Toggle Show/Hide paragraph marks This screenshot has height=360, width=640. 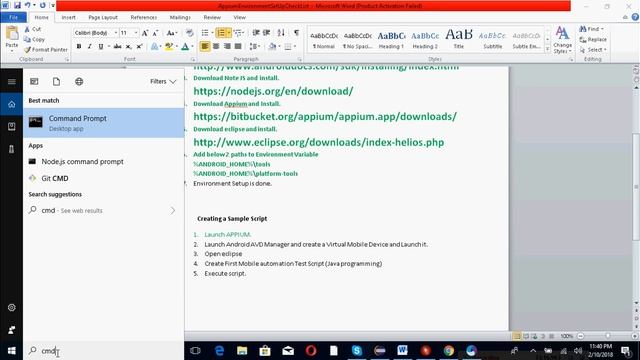[x=296, y=33]
